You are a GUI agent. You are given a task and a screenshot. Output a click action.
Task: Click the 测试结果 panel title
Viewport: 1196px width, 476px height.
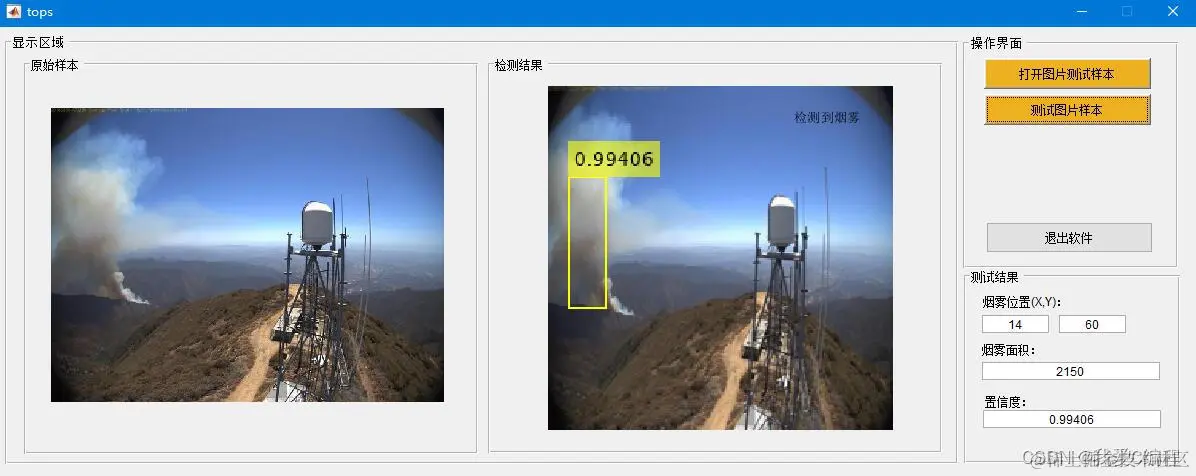pos(995,278)
